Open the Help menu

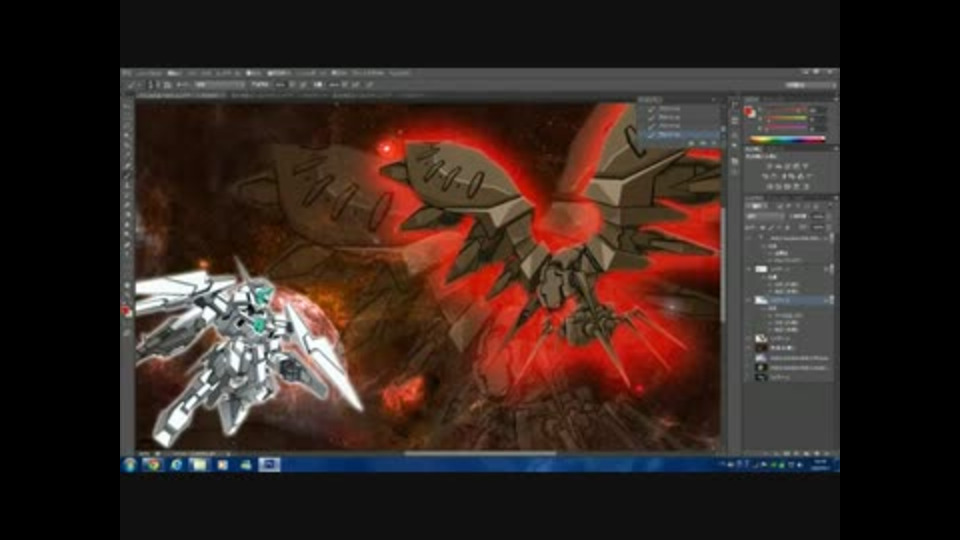(x=400, y=73)
